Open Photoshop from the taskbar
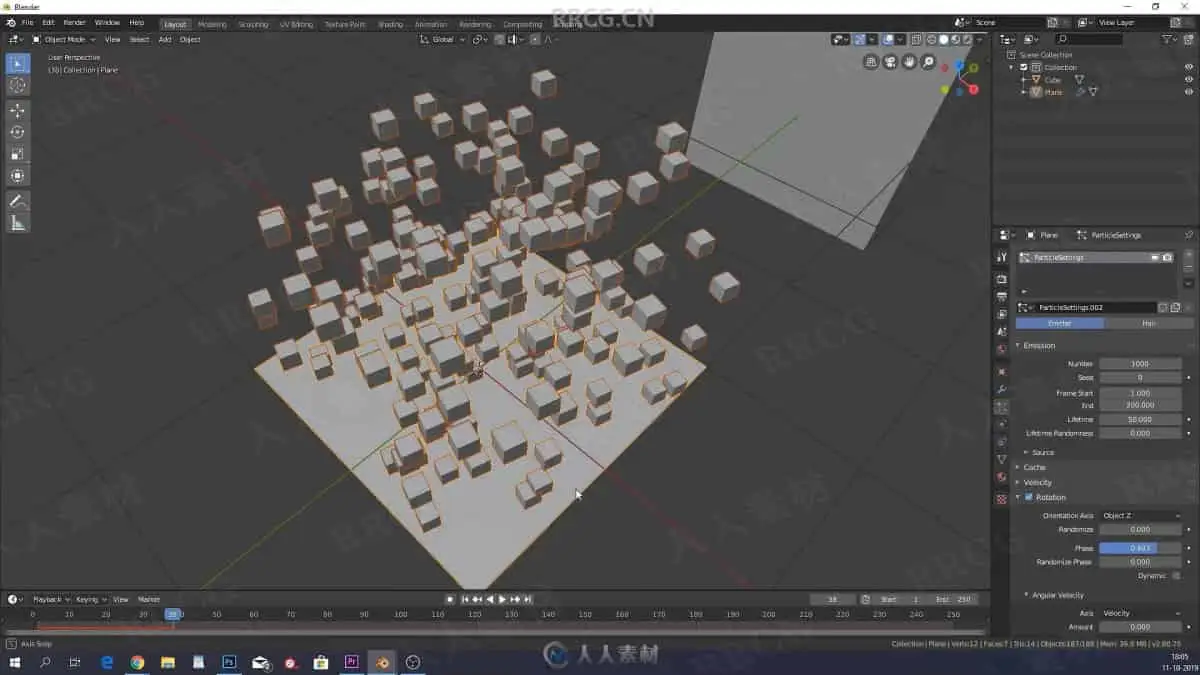This screenshot has height=675, width=1200. [x=229, y=662]
